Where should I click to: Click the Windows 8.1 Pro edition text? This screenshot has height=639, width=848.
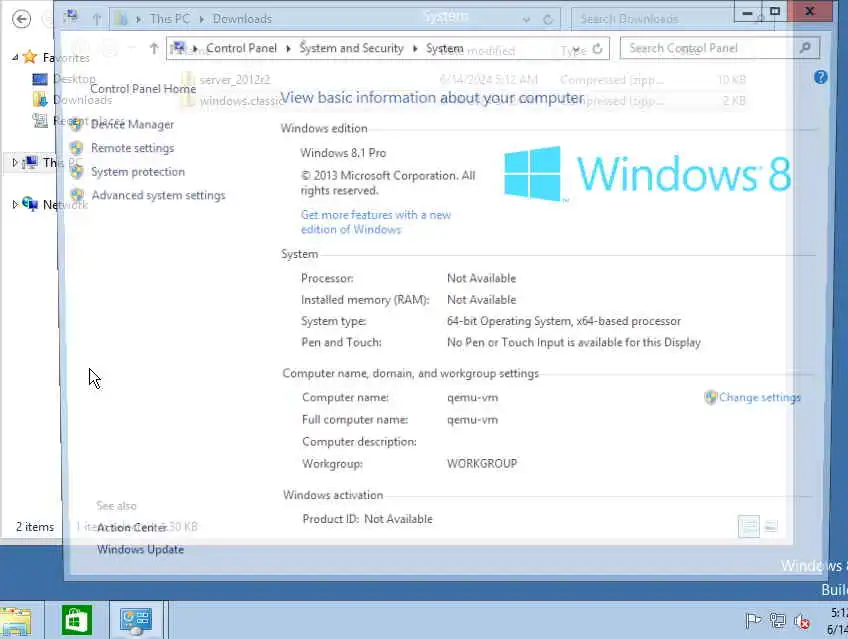tap(343, 153)
